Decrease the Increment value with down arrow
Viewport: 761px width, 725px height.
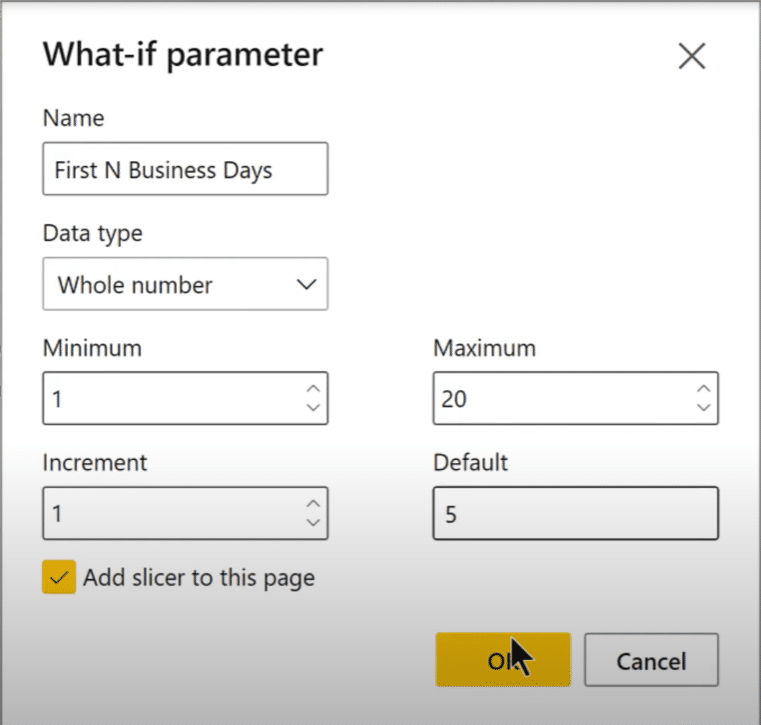point(314,523)
